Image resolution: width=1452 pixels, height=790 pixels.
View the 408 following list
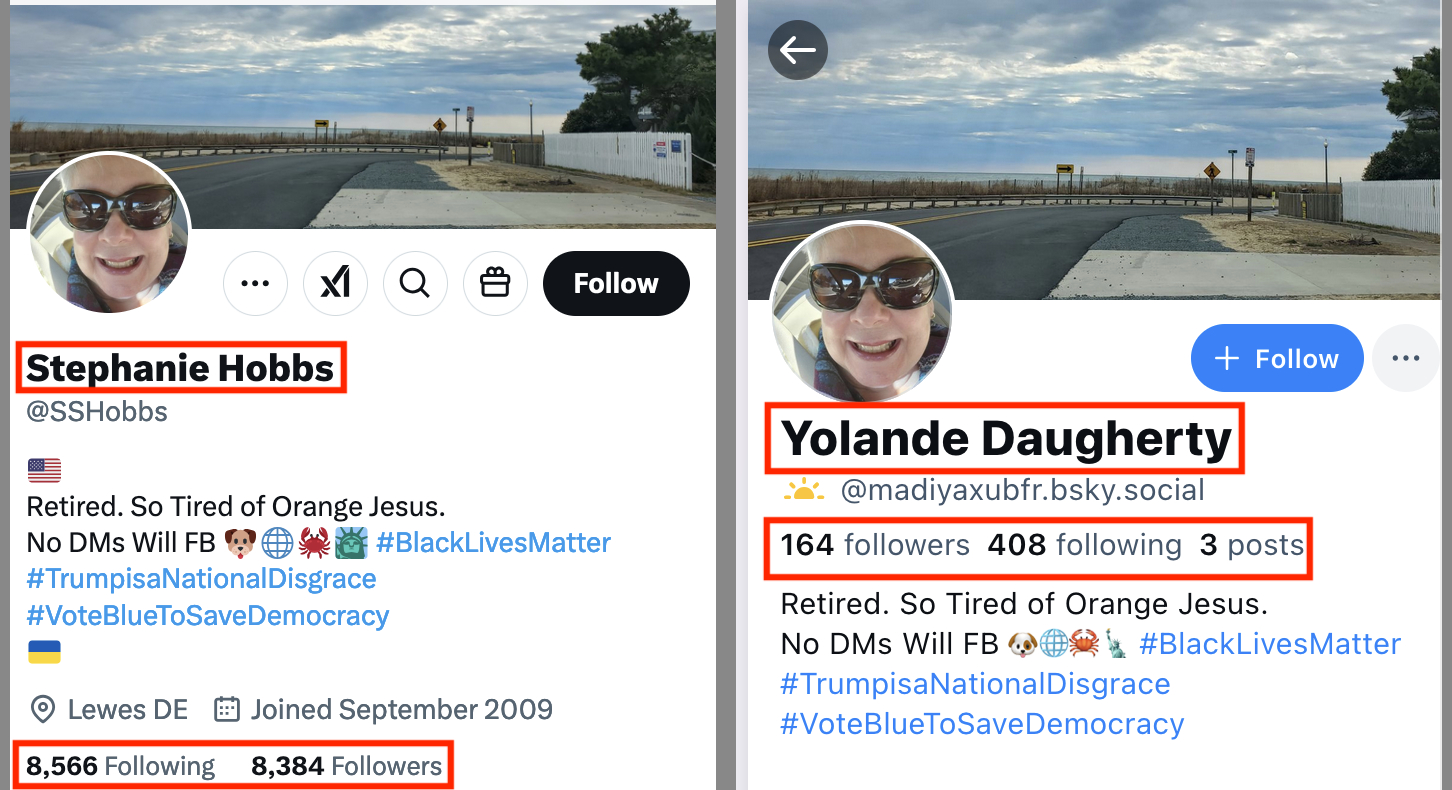click(1084, 545)
